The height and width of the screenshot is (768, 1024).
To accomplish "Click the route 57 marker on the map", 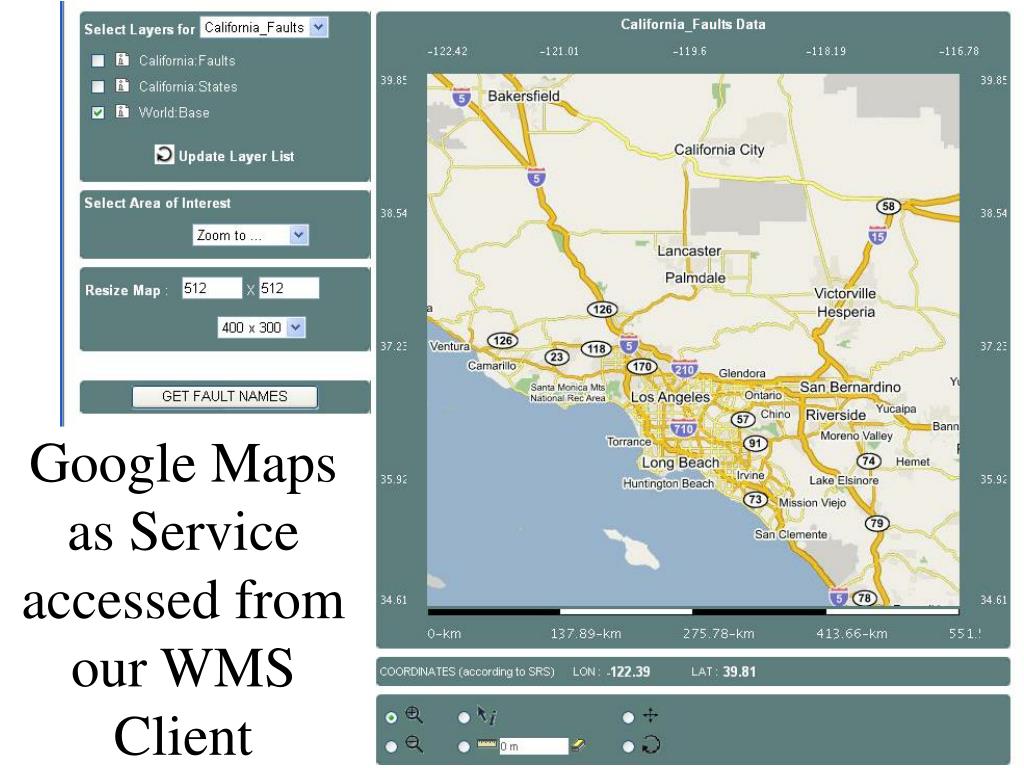I will coord(743,419).
